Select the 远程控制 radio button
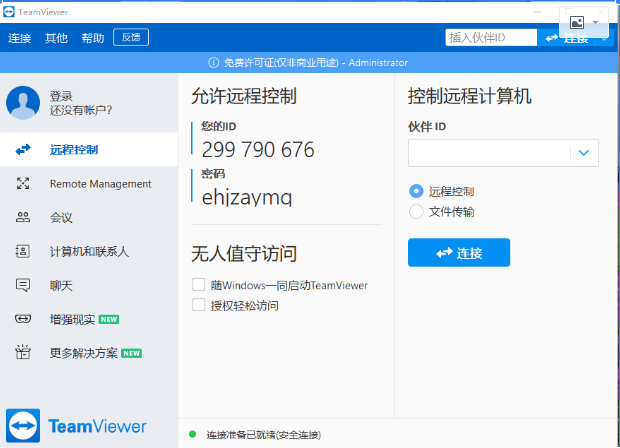The height and width of the screenshot is (448, 620). click(416, 191)
